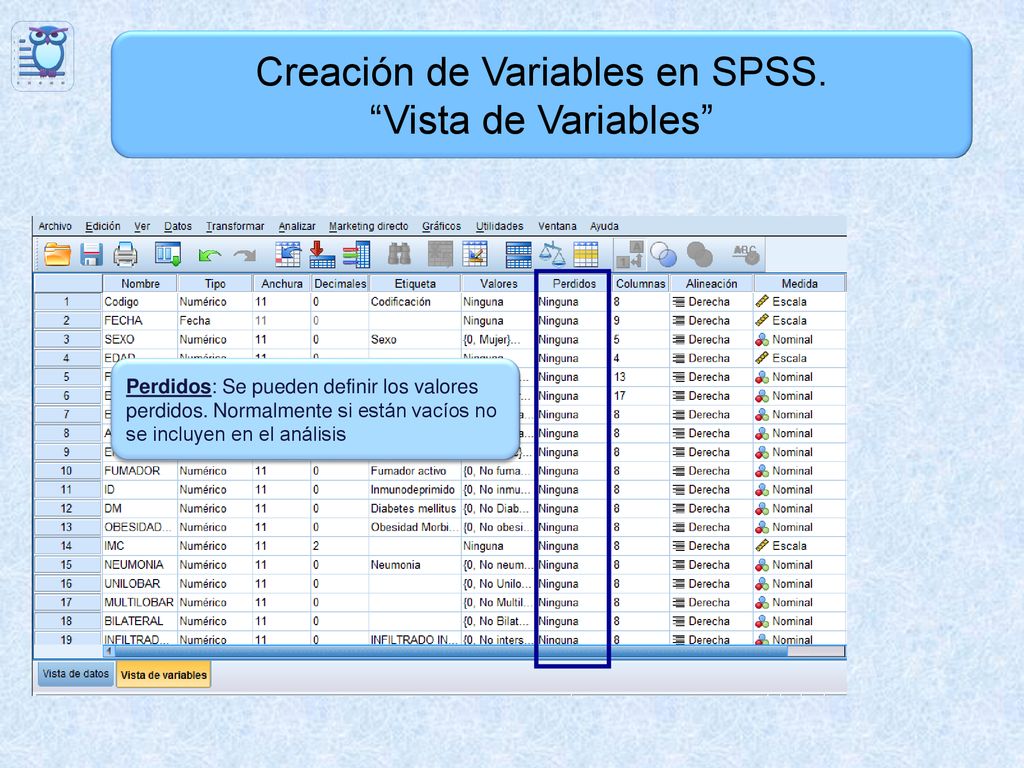Click the Etiqueta column header

click(x=415, y=283)
